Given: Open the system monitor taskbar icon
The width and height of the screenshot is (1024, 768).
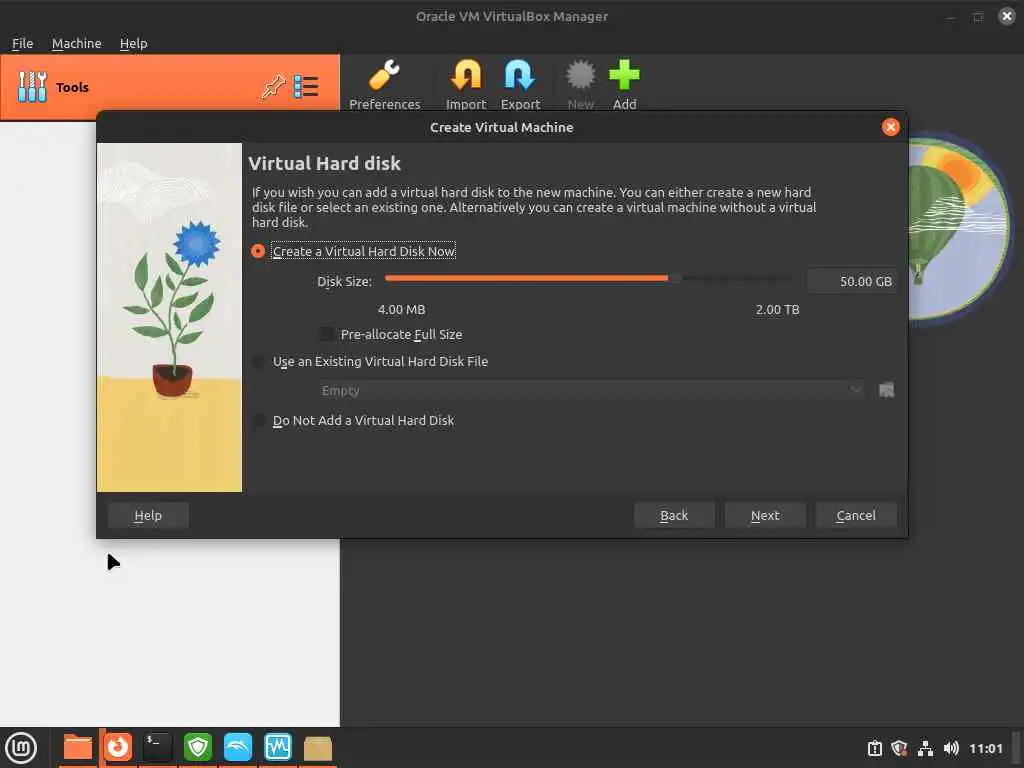Looking at the screenshot, I should click(x=278, y=747).
